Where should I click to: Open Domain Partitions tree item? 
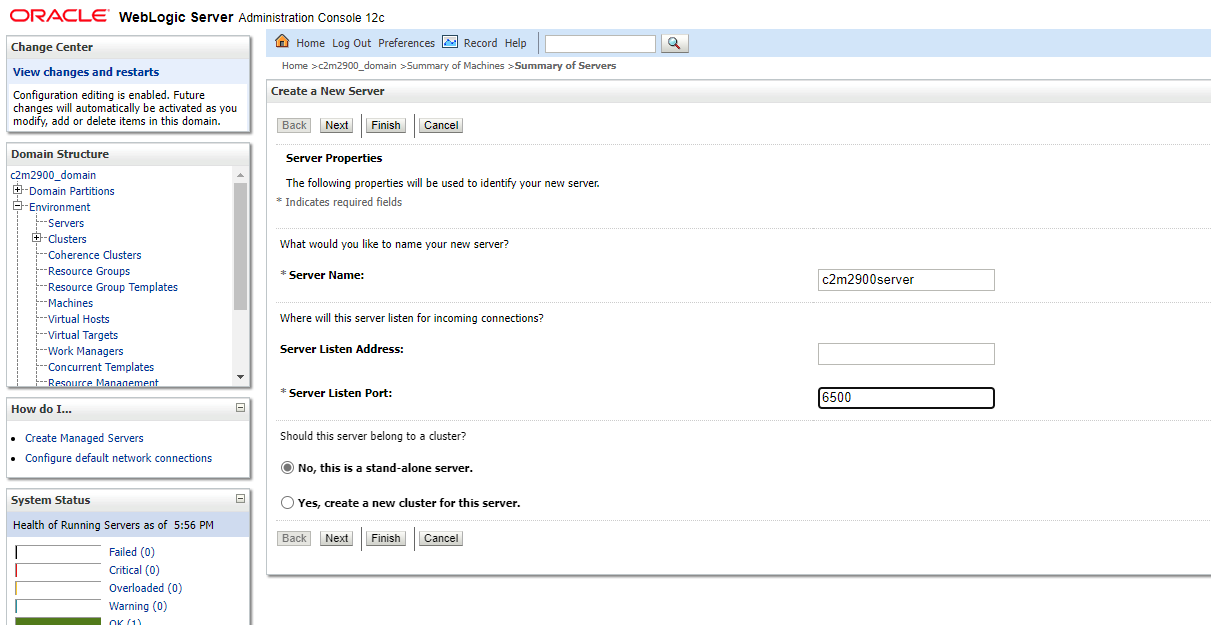click(72, 191)
